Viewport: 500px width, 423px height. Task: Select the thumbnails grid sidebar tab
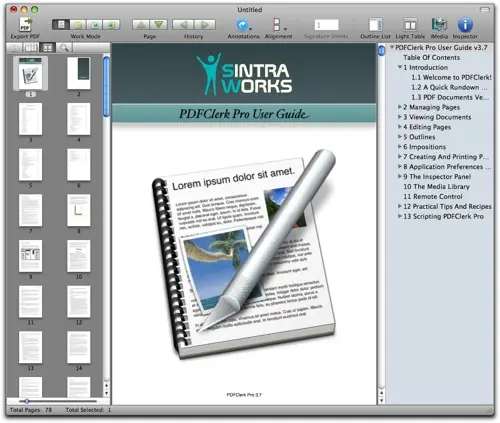[x=47, y=48]
